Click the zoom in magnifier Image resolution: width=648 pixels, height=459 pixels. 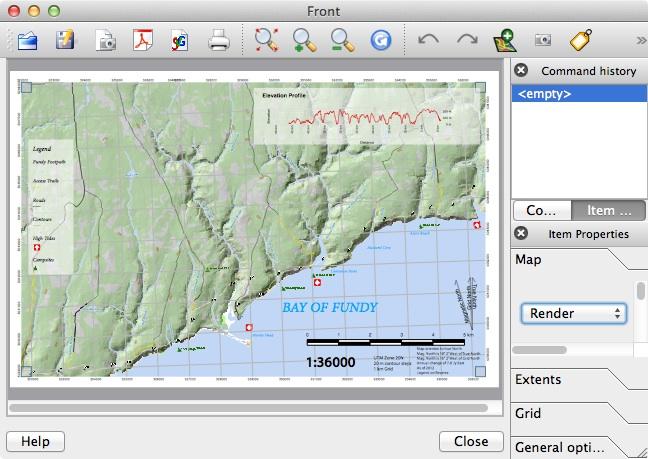(304, 41)
